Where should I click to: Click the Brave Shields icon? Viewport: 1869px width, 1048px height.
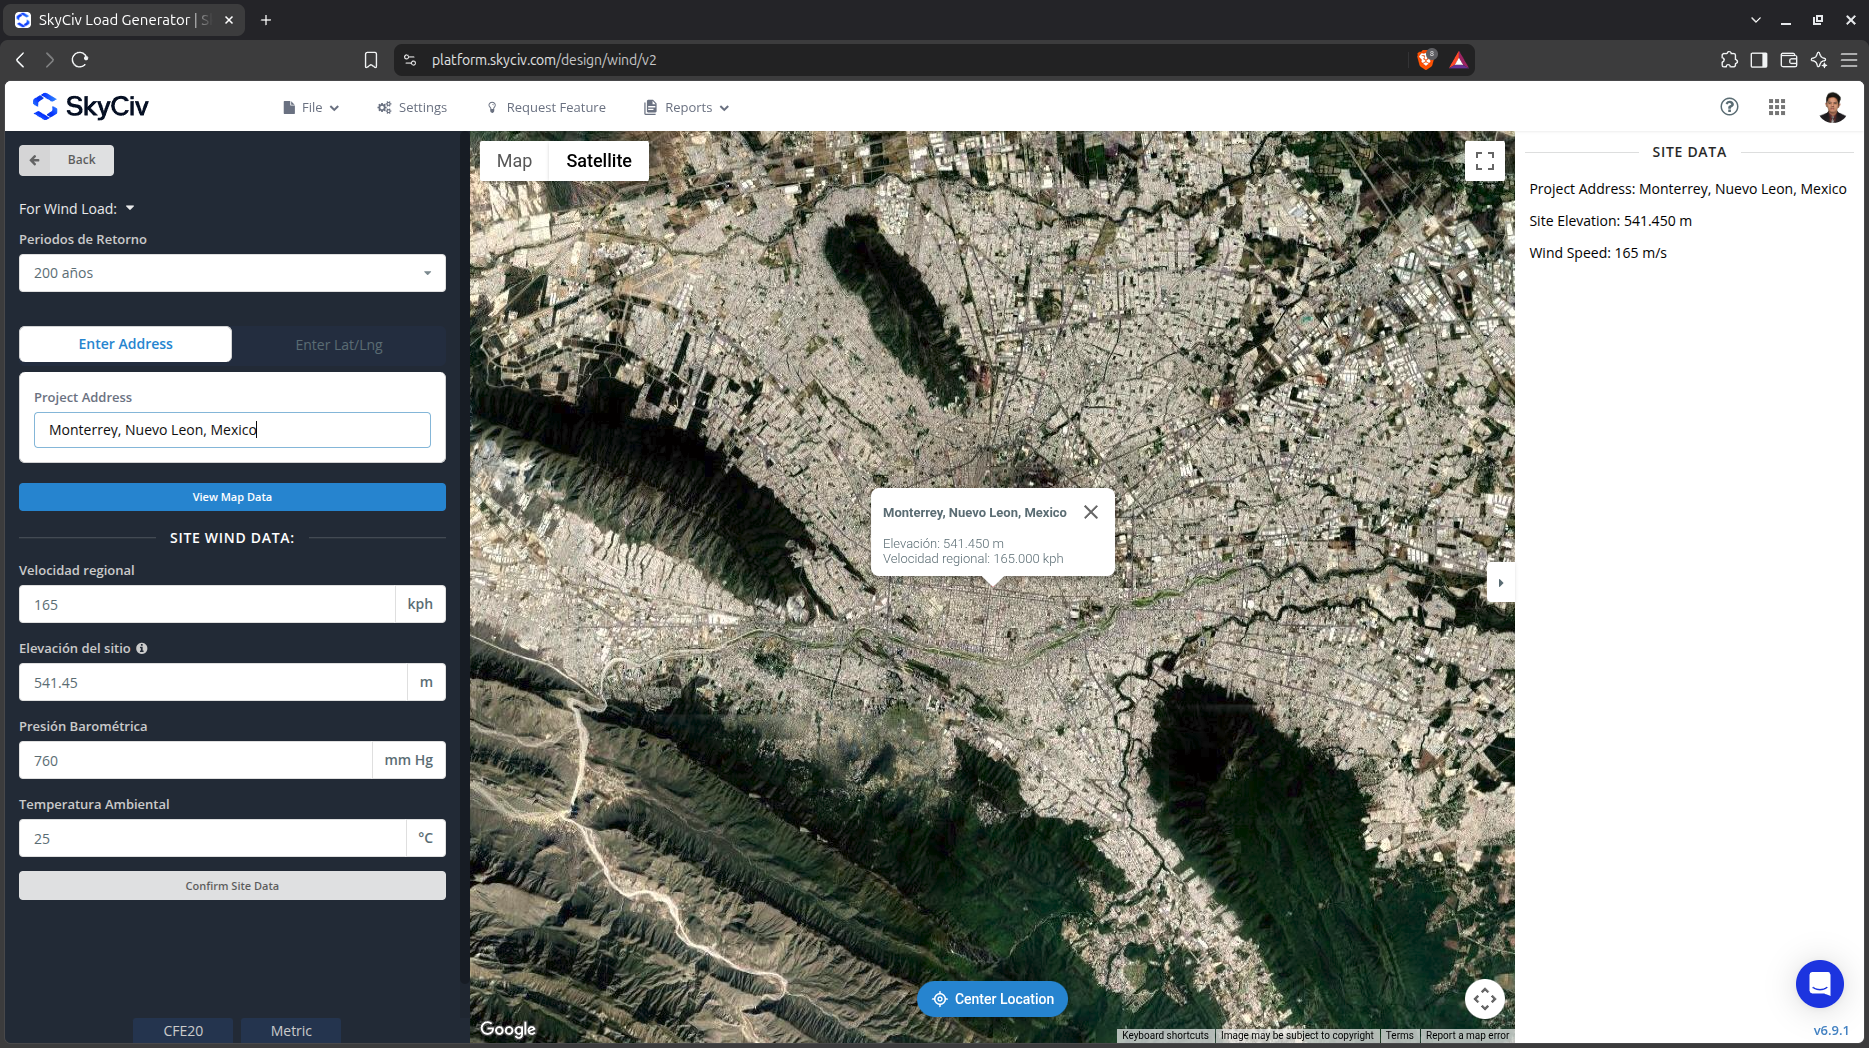pos(1427,60)
